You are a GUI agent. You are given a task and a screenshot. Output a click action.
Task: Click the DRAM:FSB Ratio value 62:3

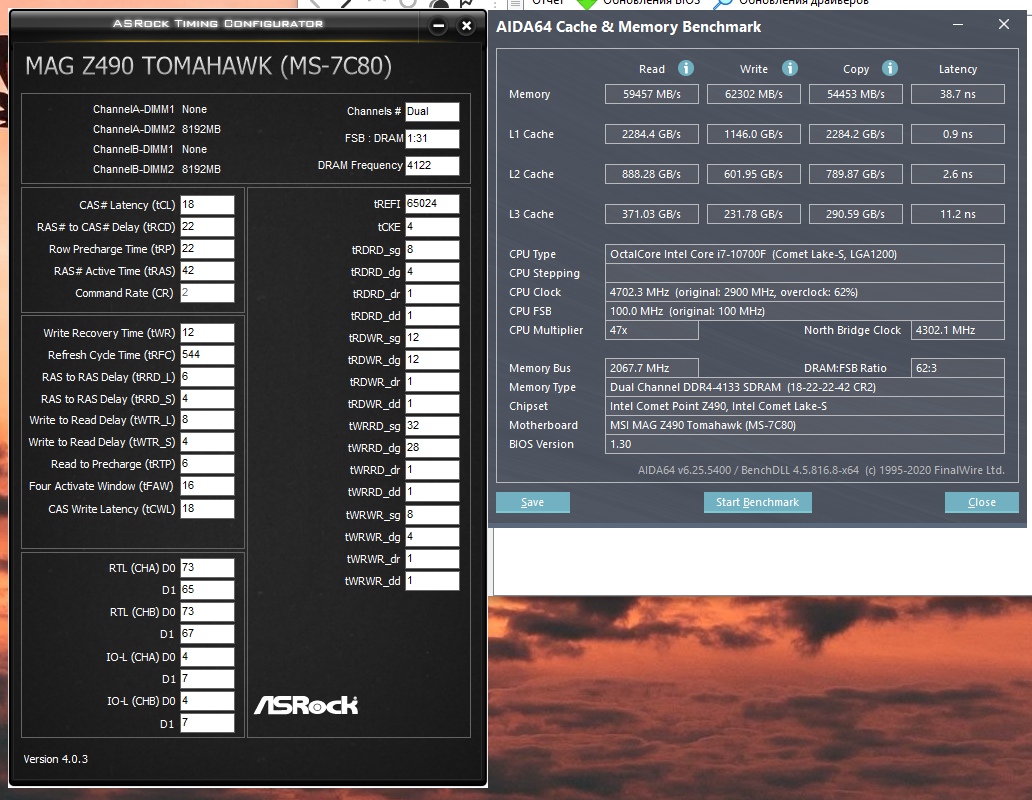click(958, 368)
